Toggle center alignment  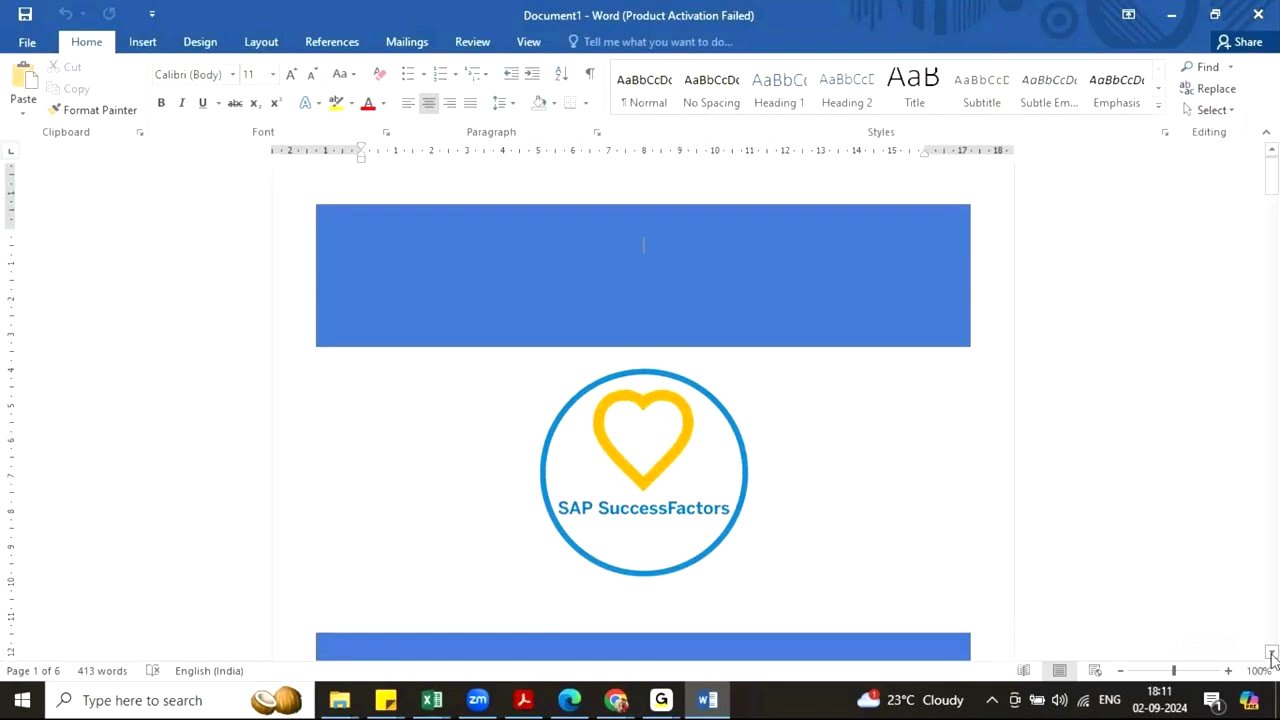pos(429,103)
